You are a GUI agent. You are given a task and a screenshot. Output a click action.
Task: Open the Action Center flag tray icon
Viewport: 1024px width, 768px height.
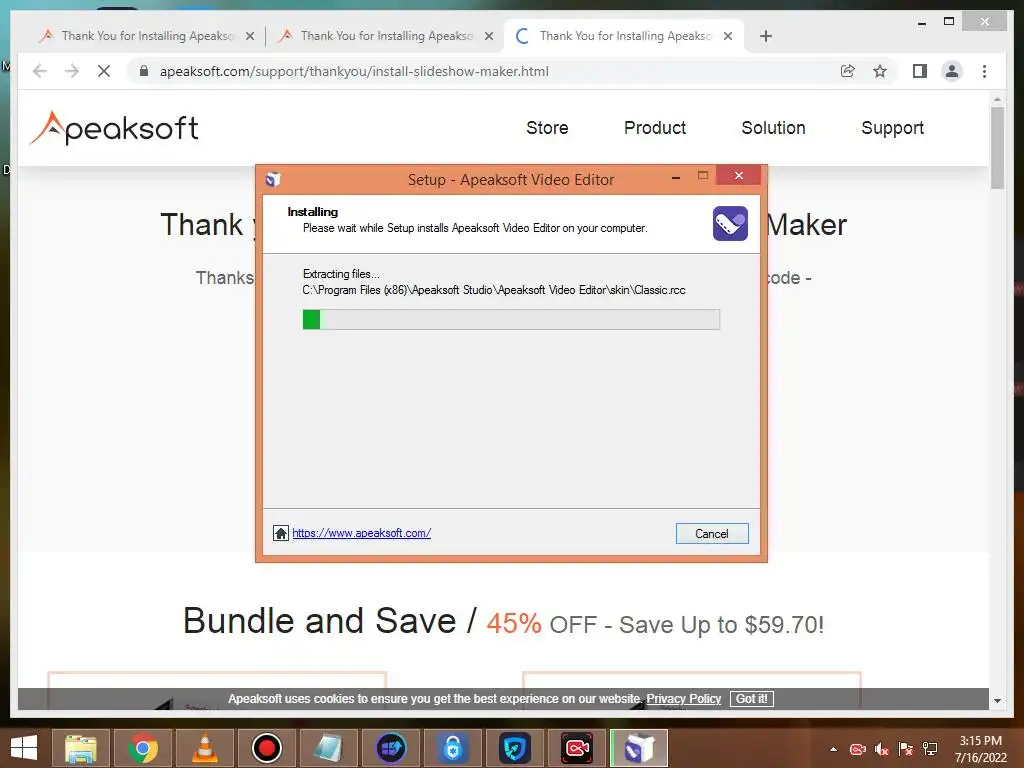pyautogui.click(x=906, y=749)
